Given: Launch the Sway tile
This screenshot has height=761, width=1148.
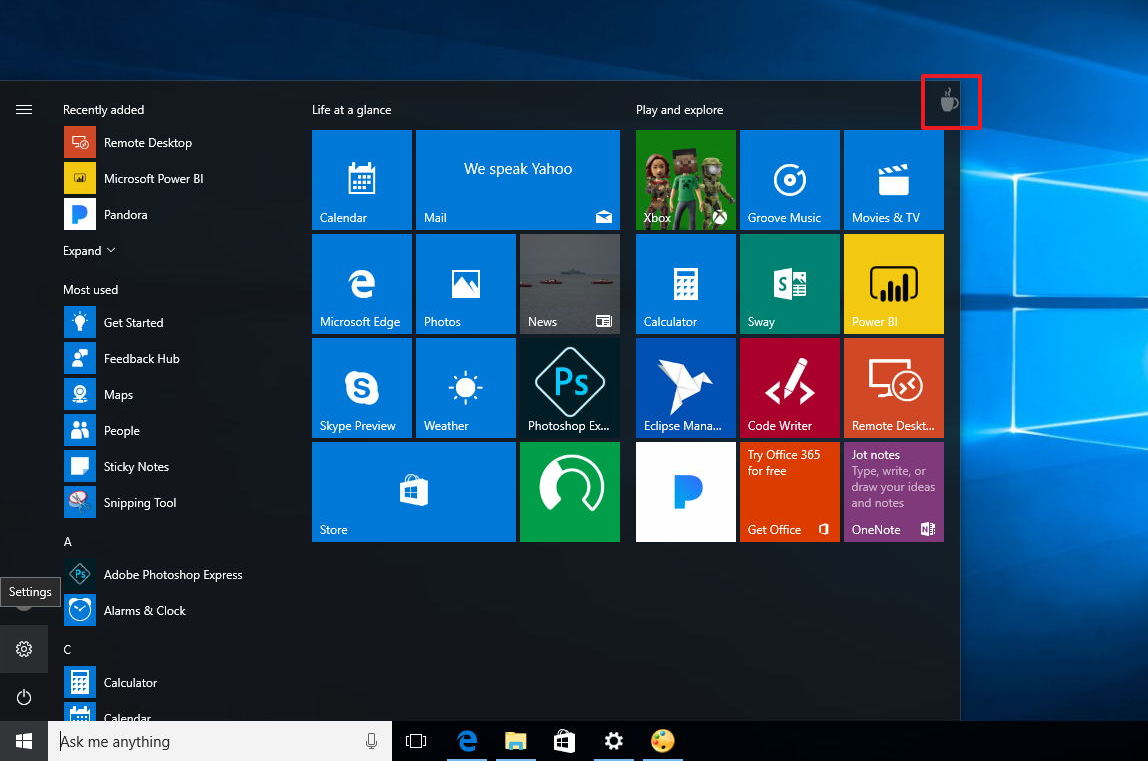Looking at the screenshot, I should click(789, 283).
